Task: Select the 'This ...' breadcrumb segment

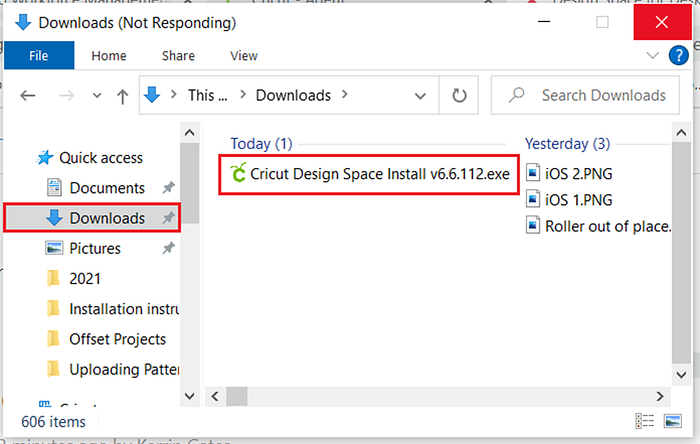Action: (208, 95)
